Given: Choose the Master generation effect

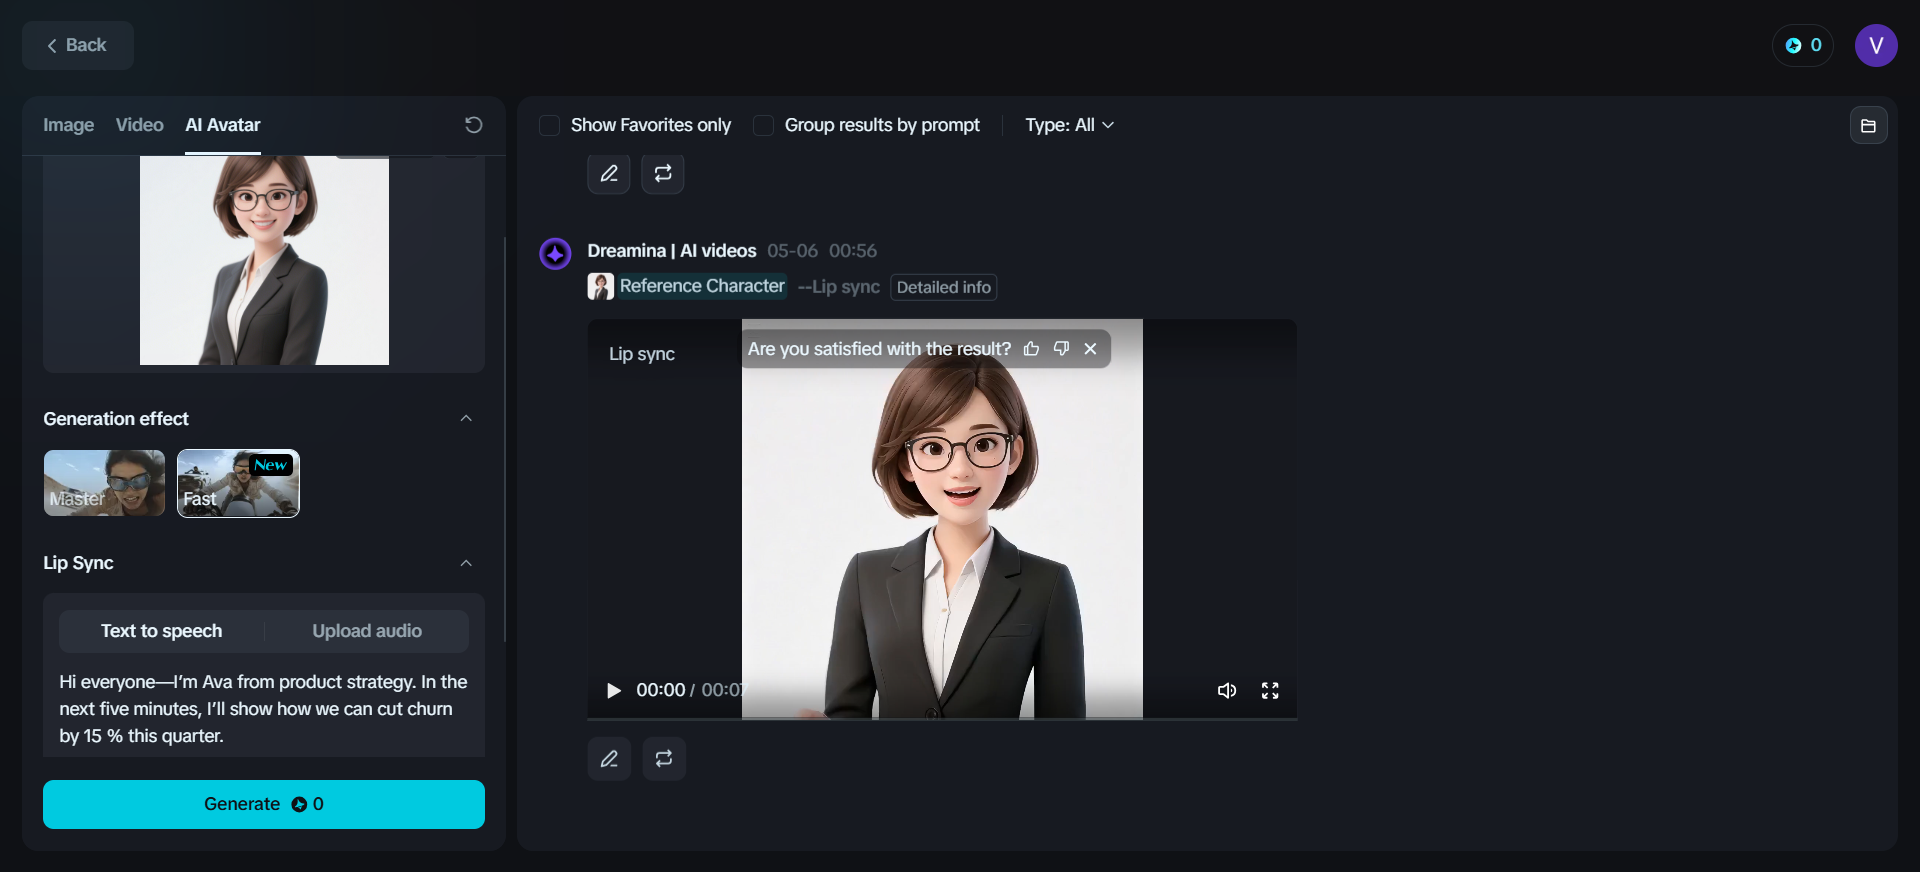Looking at the screenshot, I should tap(104, 483).
